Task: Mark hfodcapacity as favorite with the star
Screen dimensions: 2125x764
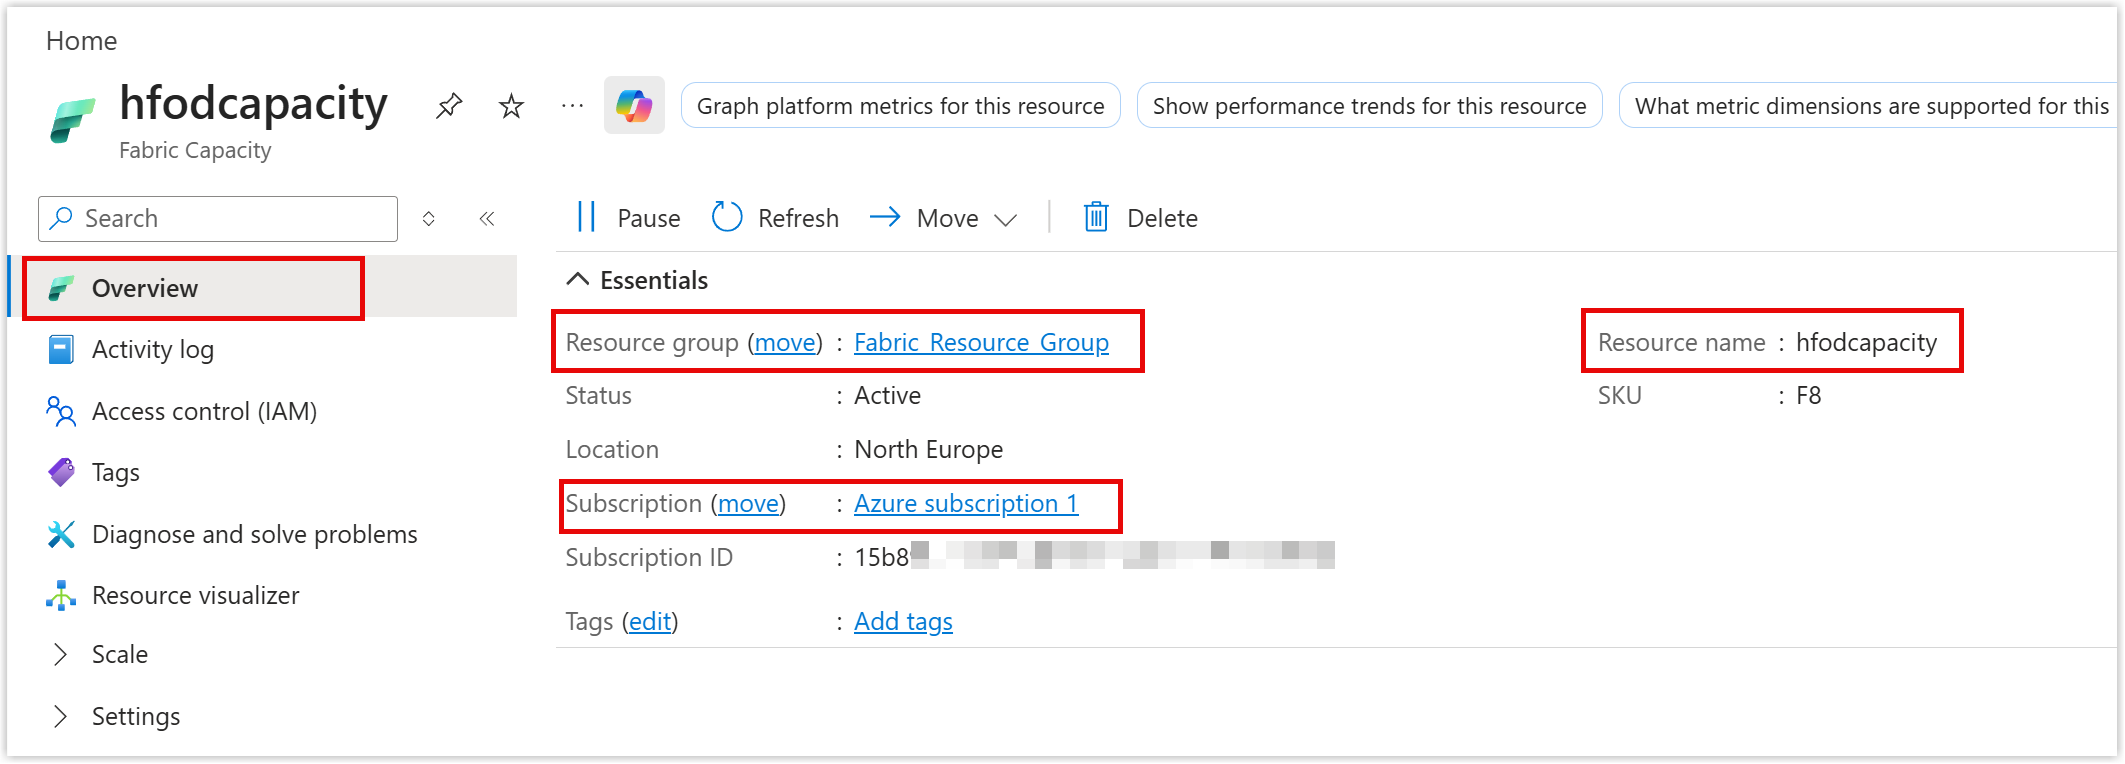Action: pyautogui.click(x=511, y=105)
